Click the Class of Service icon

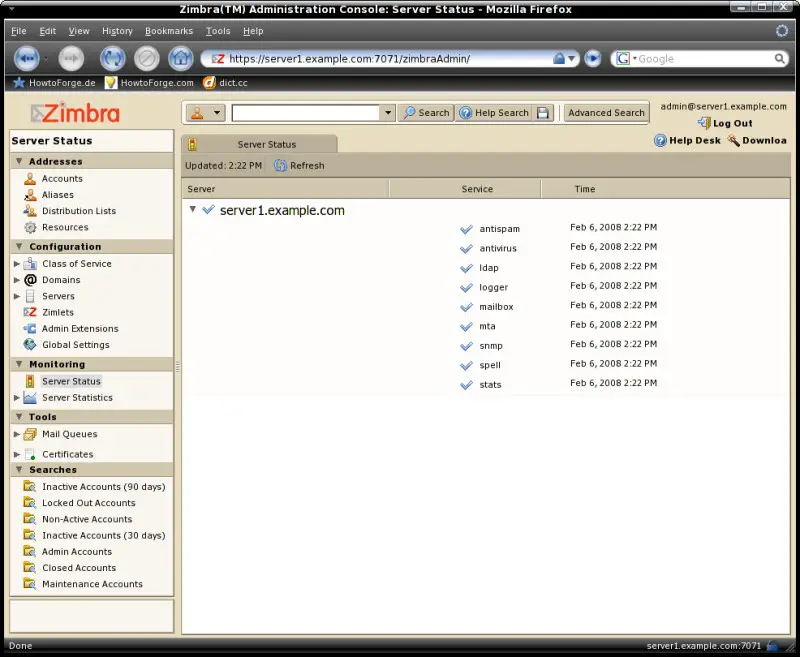click(x=30, y=264)
